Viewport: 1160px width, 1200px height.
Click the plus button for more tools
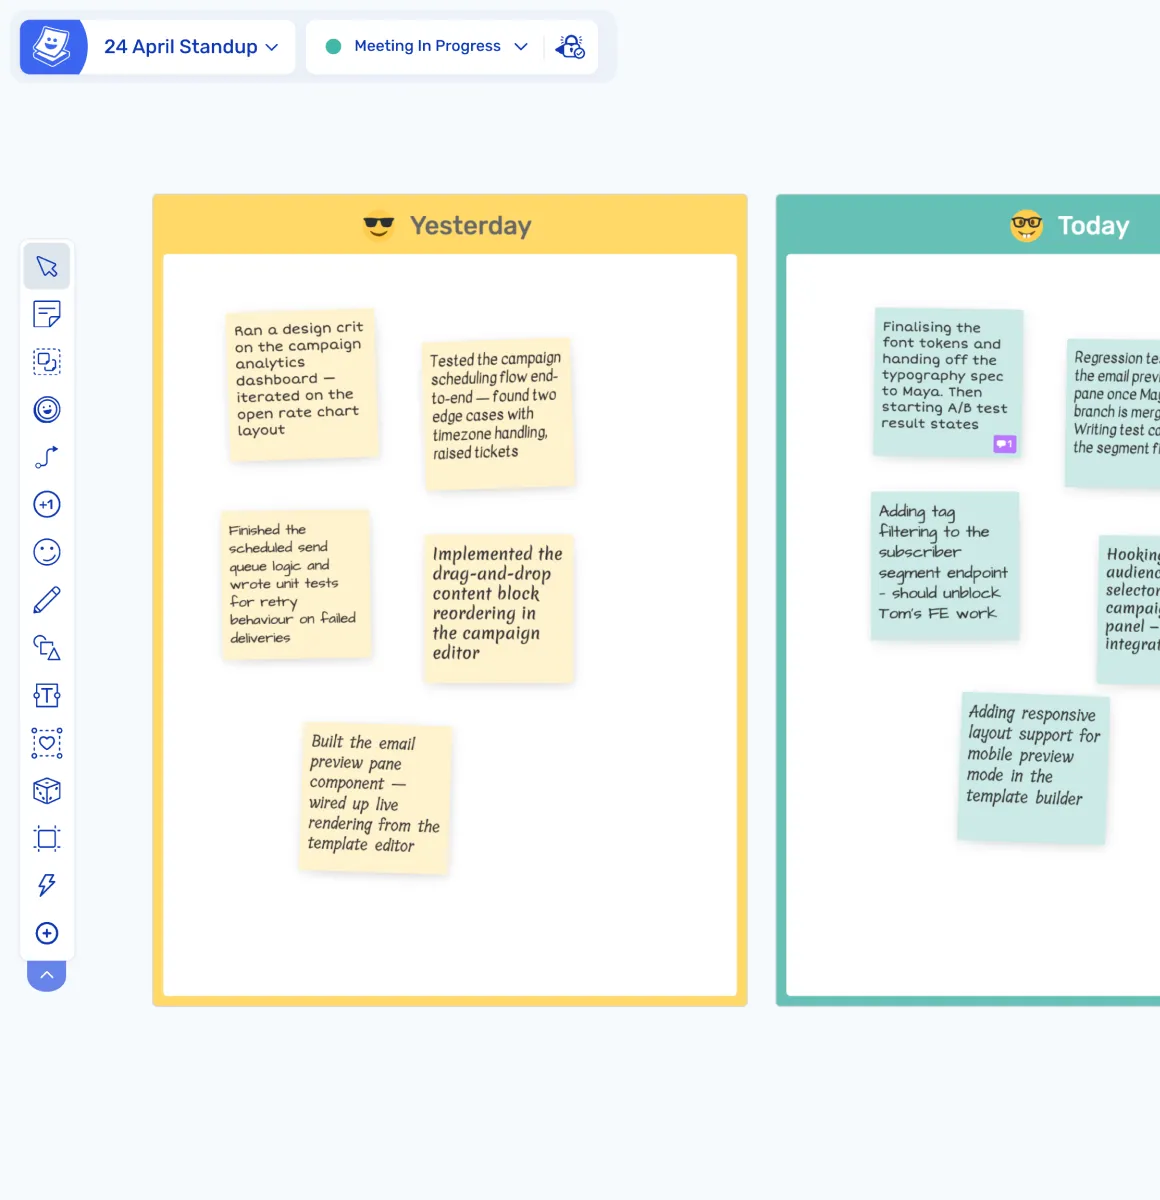click(x=47, y=933)
